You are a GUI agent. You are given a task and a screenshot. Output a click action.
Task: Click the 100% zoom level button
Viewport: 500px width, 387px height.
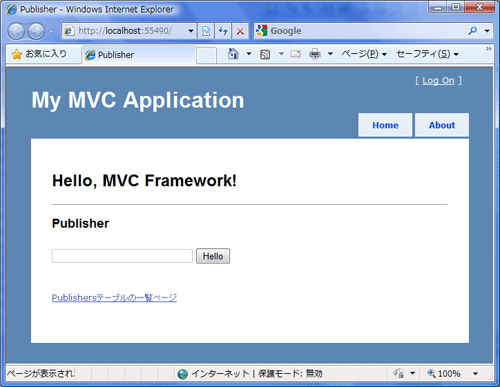tap(444, 374)
